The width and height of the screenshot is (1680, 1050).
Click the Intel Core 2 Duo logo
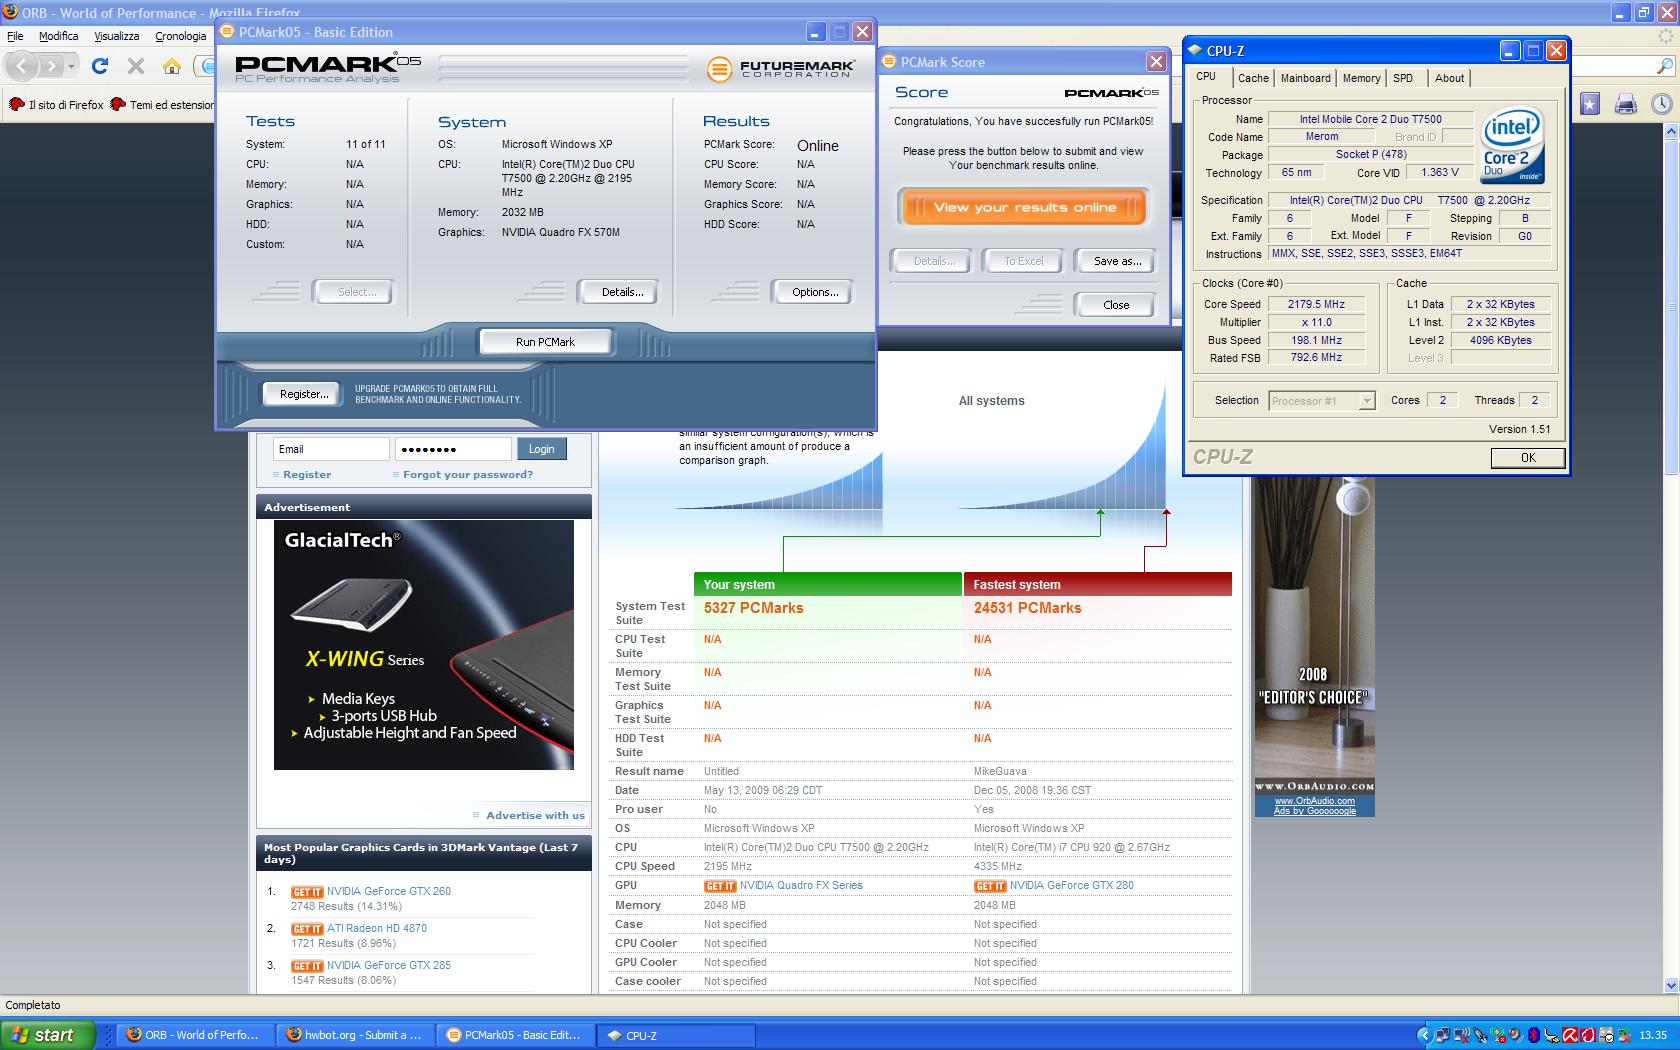[1512, 145]
